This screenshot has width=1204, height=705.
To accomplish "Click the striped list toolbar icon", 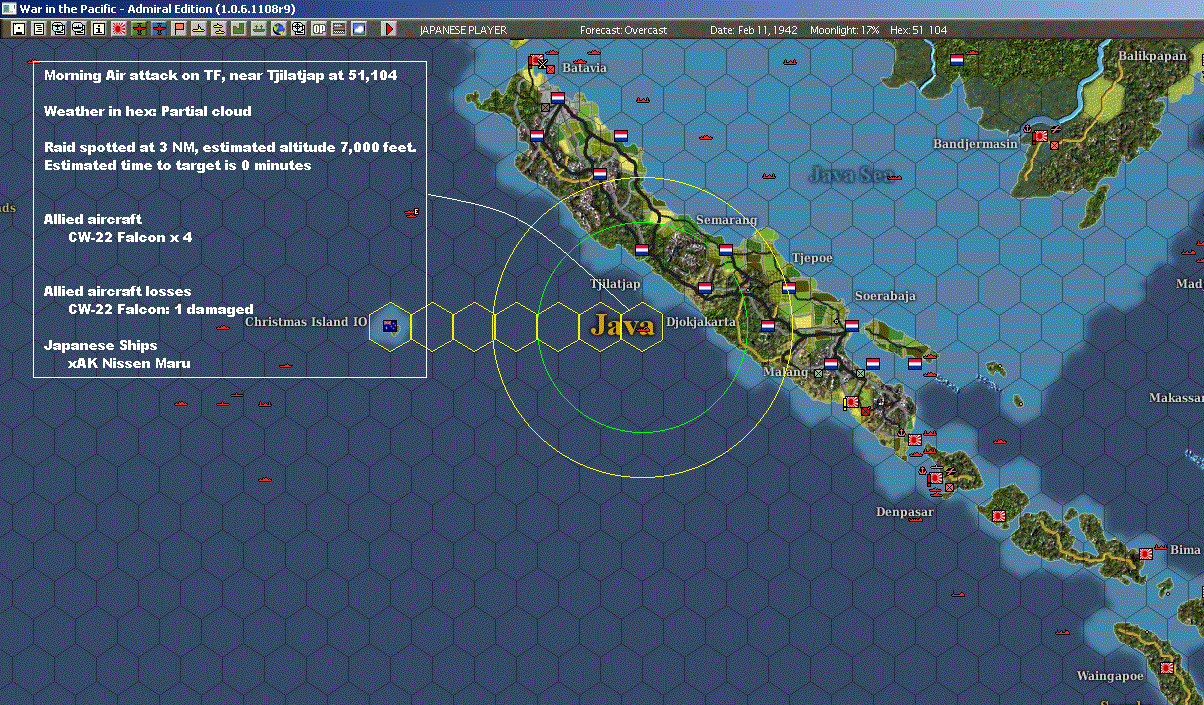I will click(x=338, y=29).
